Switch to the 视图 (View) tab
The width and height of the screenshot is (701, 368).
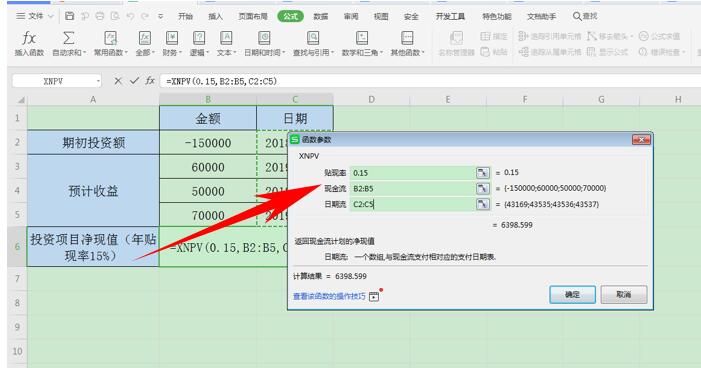tap(381, 16)
